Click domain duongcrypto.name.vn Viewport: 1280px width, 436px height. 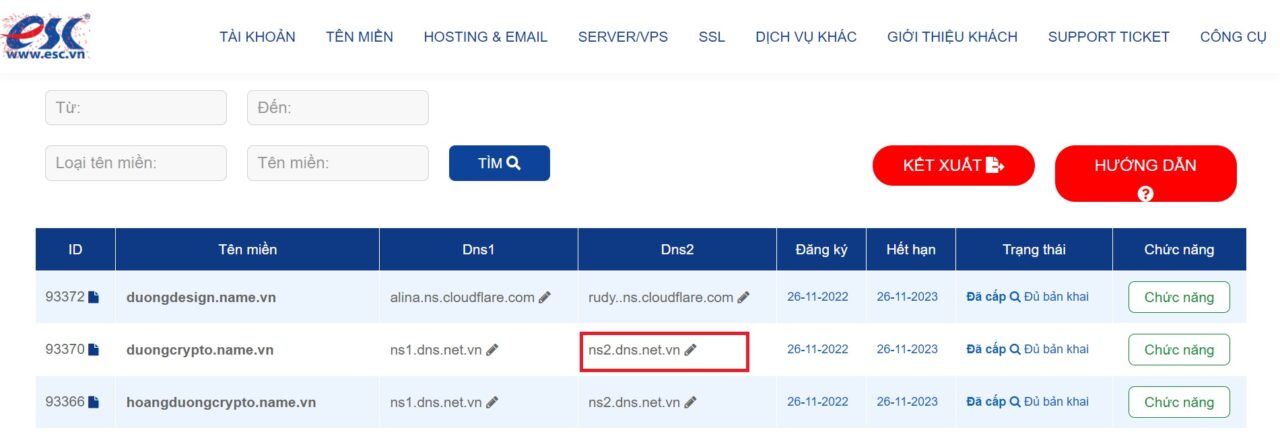200,350
